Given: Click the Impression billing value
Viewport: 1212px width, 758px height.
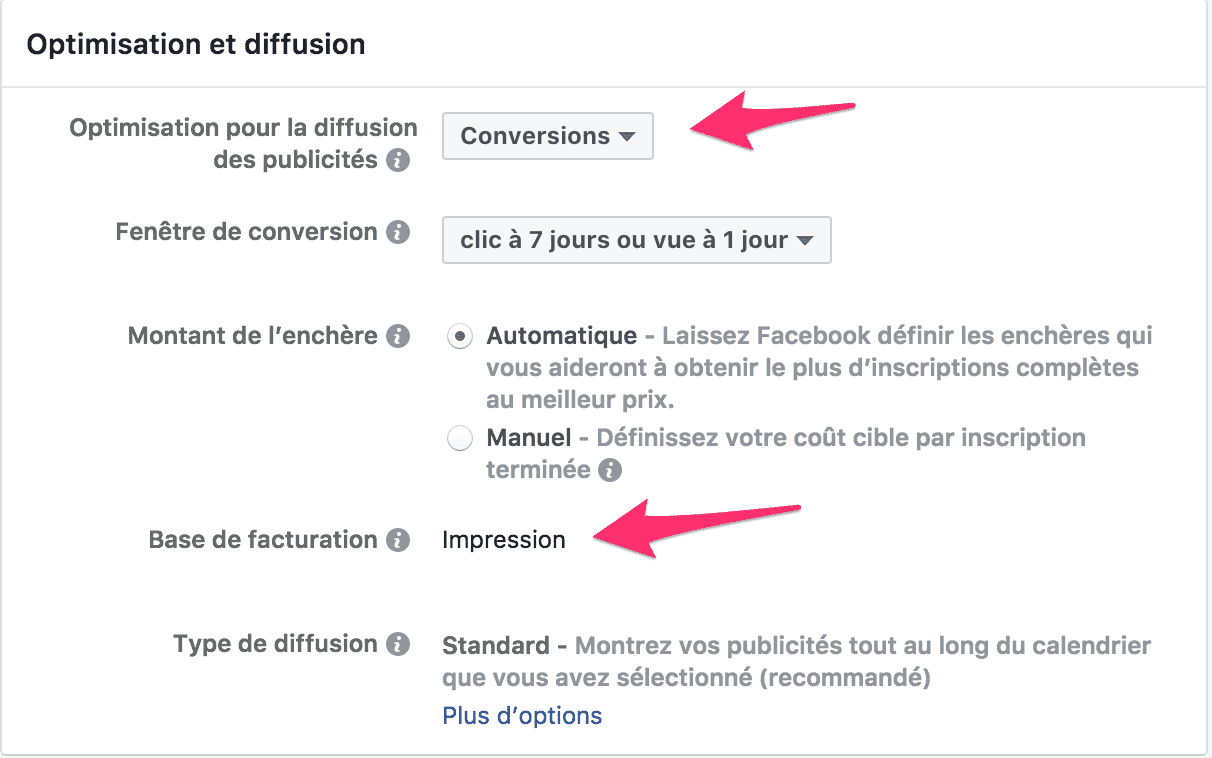Looking at the screenshot, I should pyautogui.click(x=504, y=539).
